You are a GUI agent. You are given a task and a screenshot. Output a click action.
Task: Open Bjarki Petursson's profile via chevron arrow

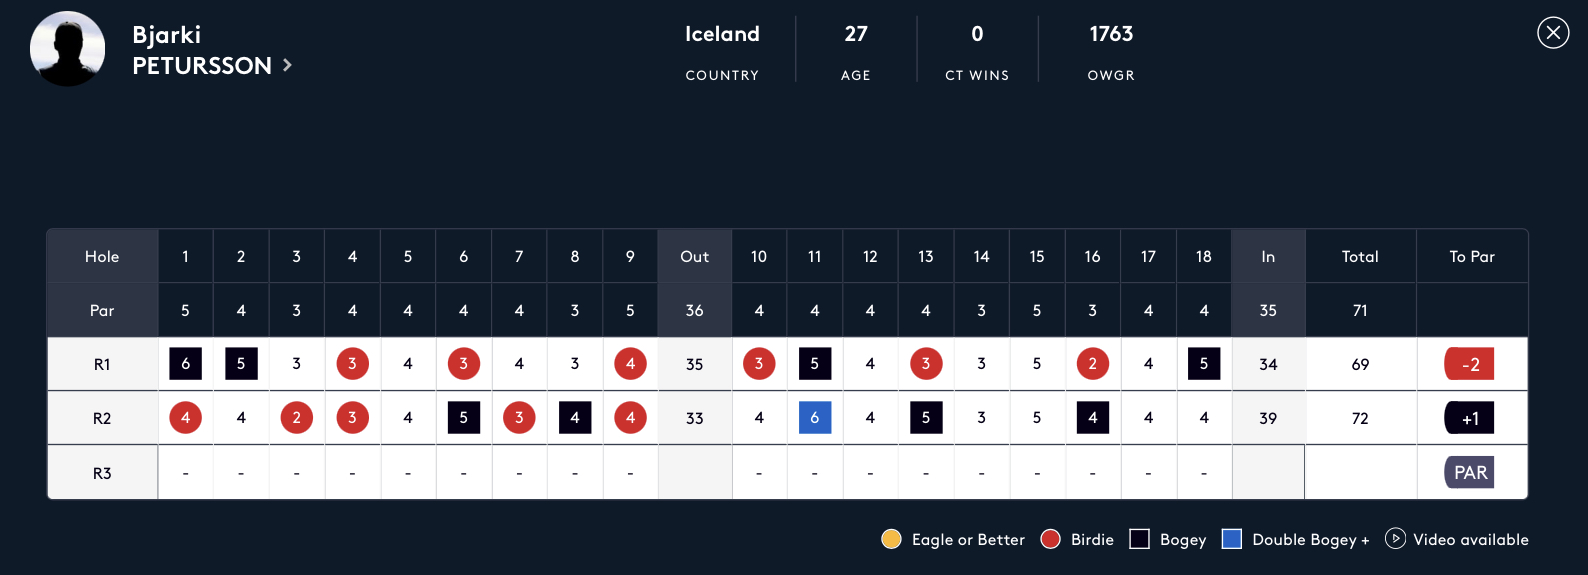[x=287, y=65]
